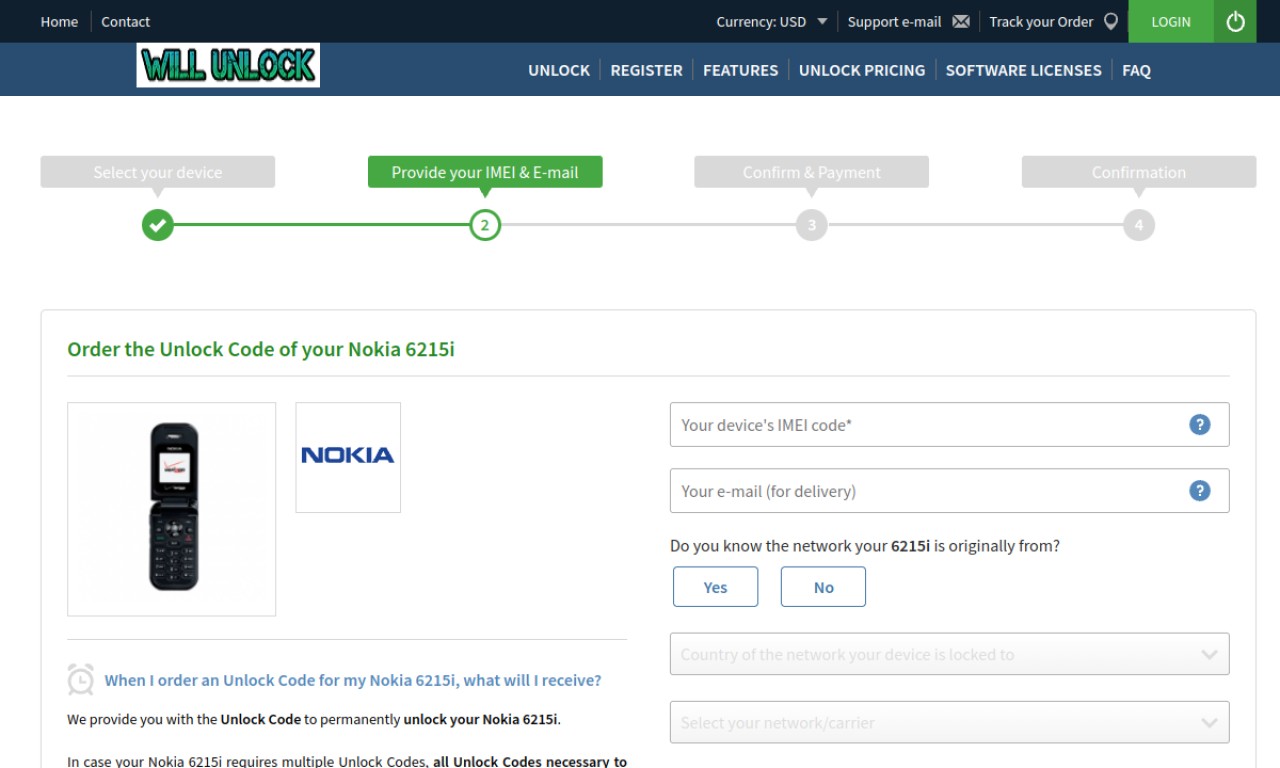Click the device's IMEI code input field
The image size is (1280, 768).
pyautogui.click(x=949, y=425)
